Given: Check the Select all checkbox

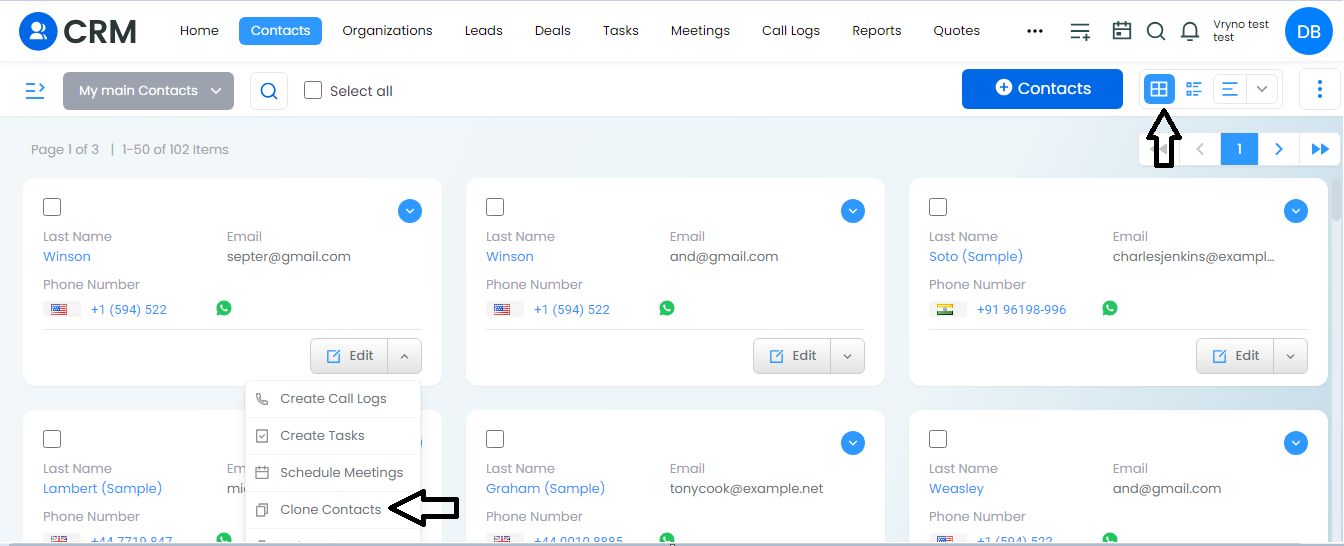Looking at the screenshot, I should click(x=313, y=90).
